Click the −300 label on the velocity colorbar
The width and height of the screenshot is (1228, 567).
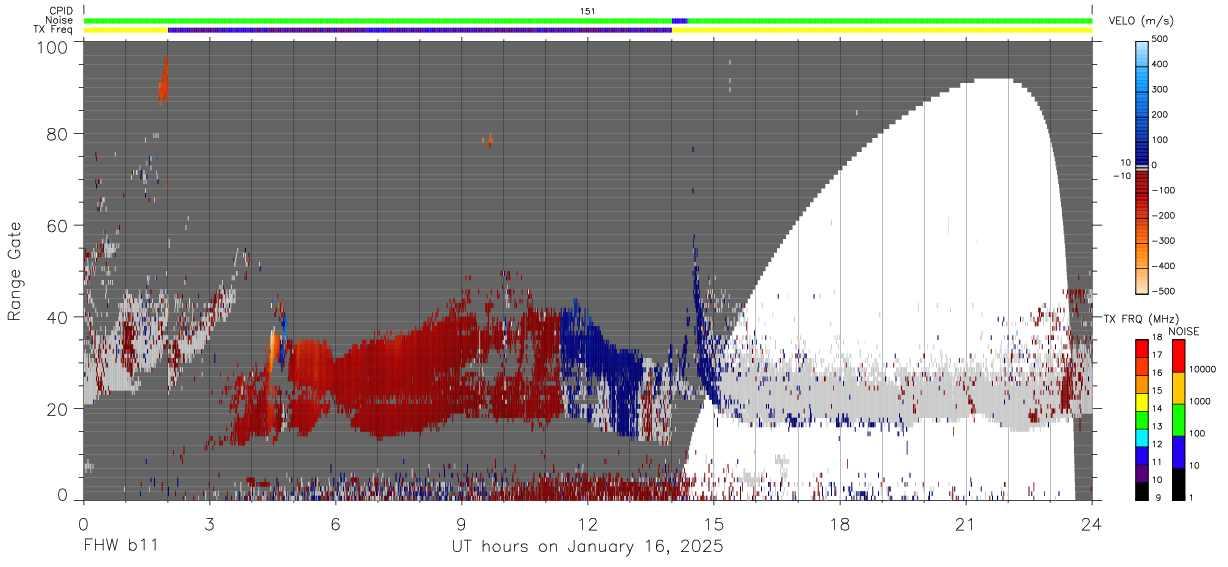coord(1163,241)
